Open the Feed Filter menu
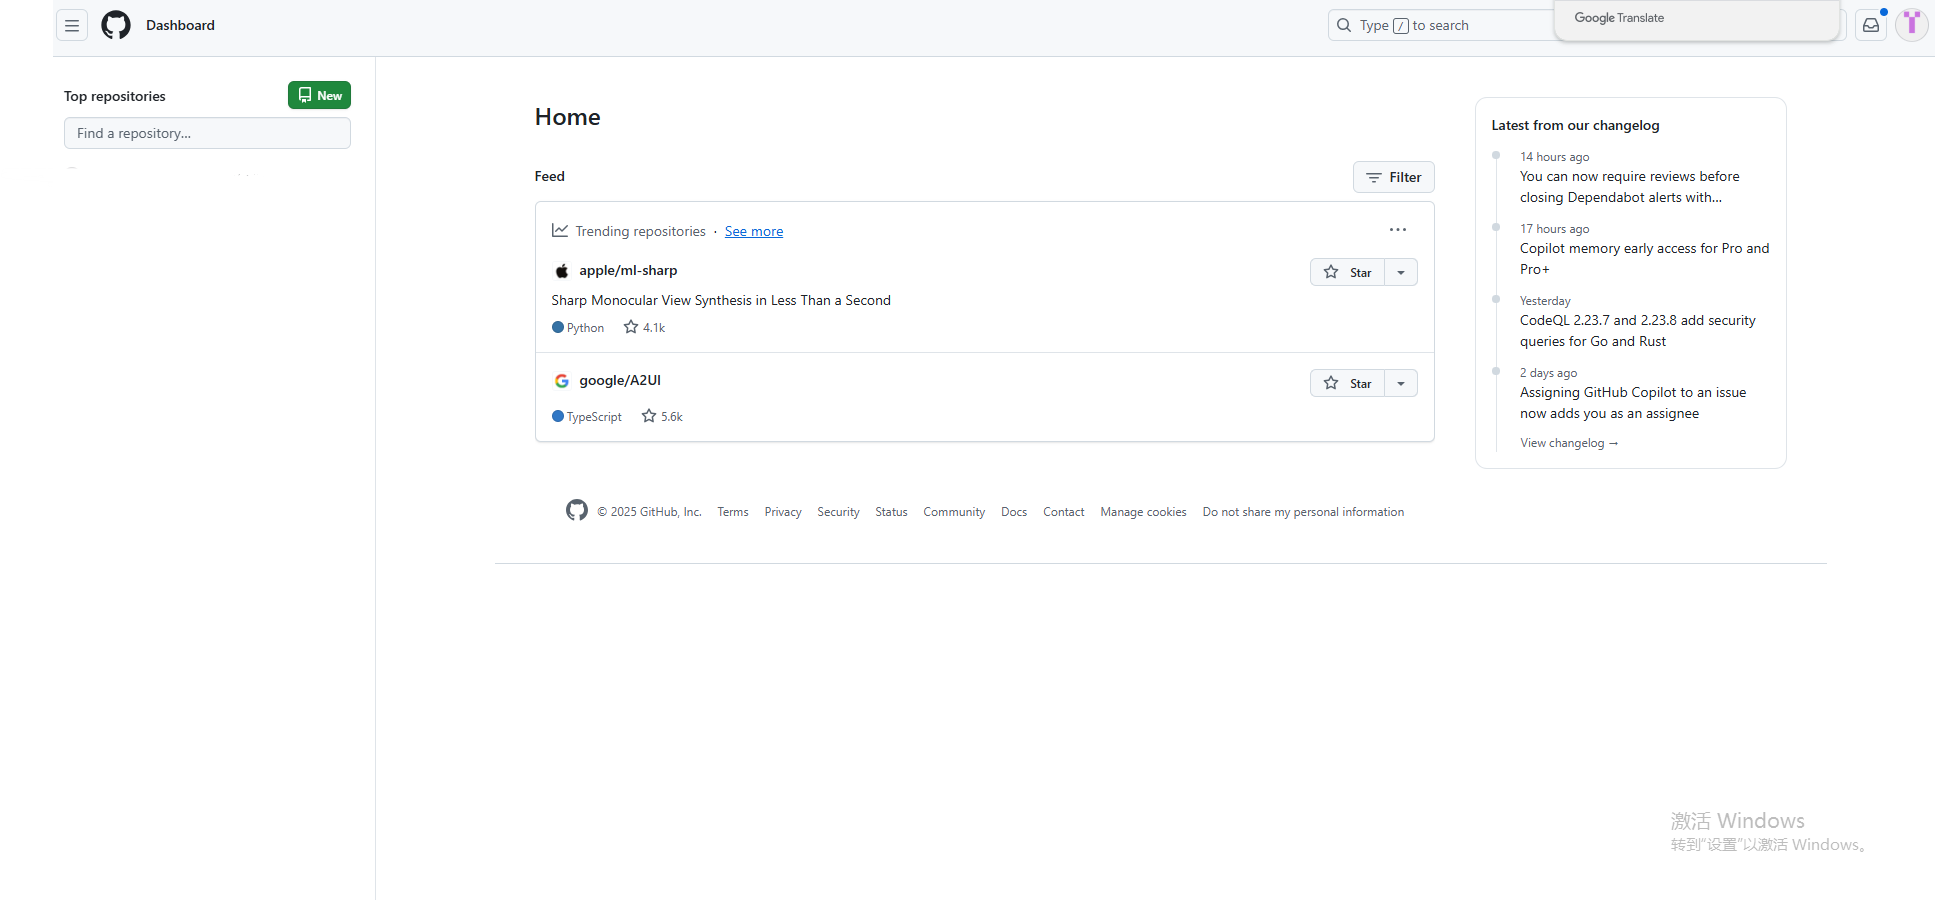This screenshot has width=1935, height=900. tap(1393, 177)
